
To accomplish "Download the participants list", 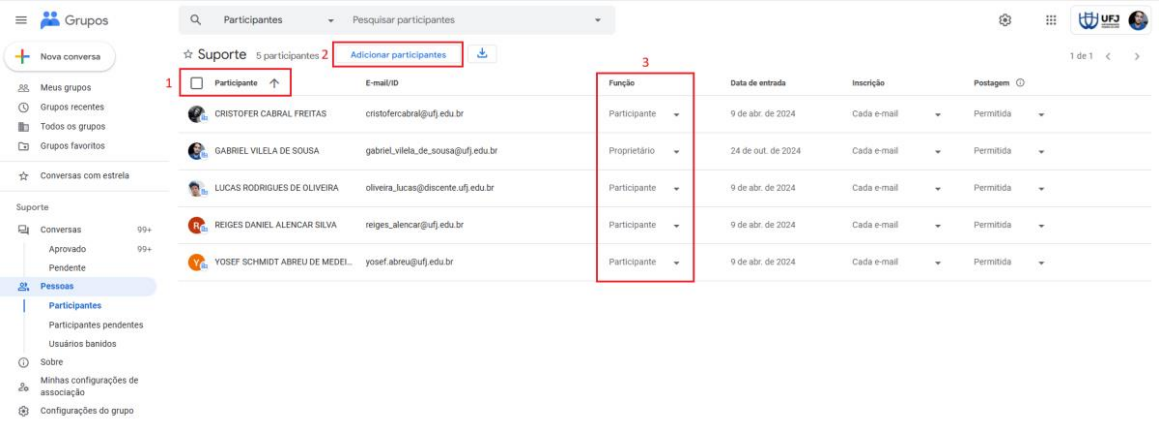I will [482, 53].
